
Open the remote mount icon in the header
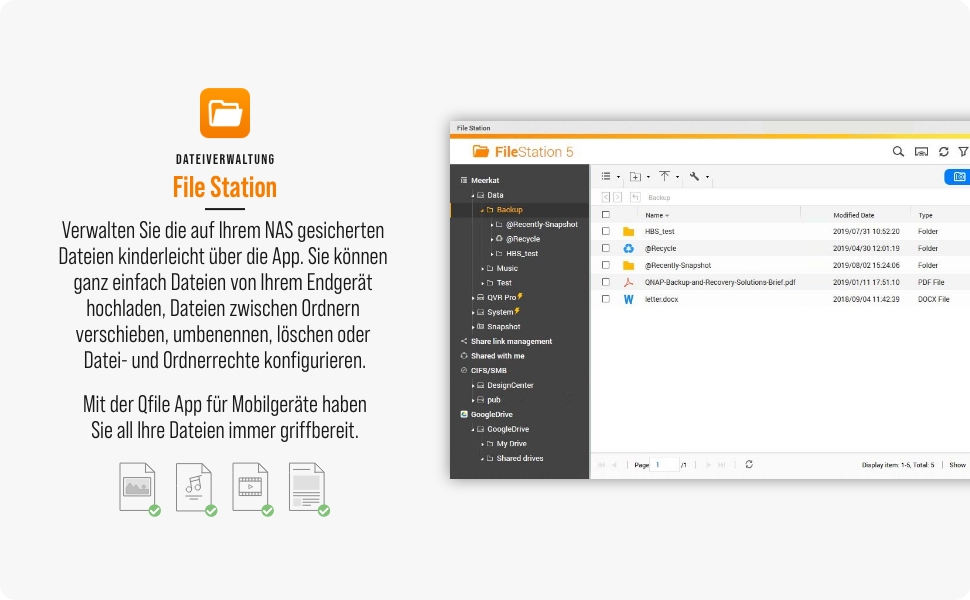point(921,152)
